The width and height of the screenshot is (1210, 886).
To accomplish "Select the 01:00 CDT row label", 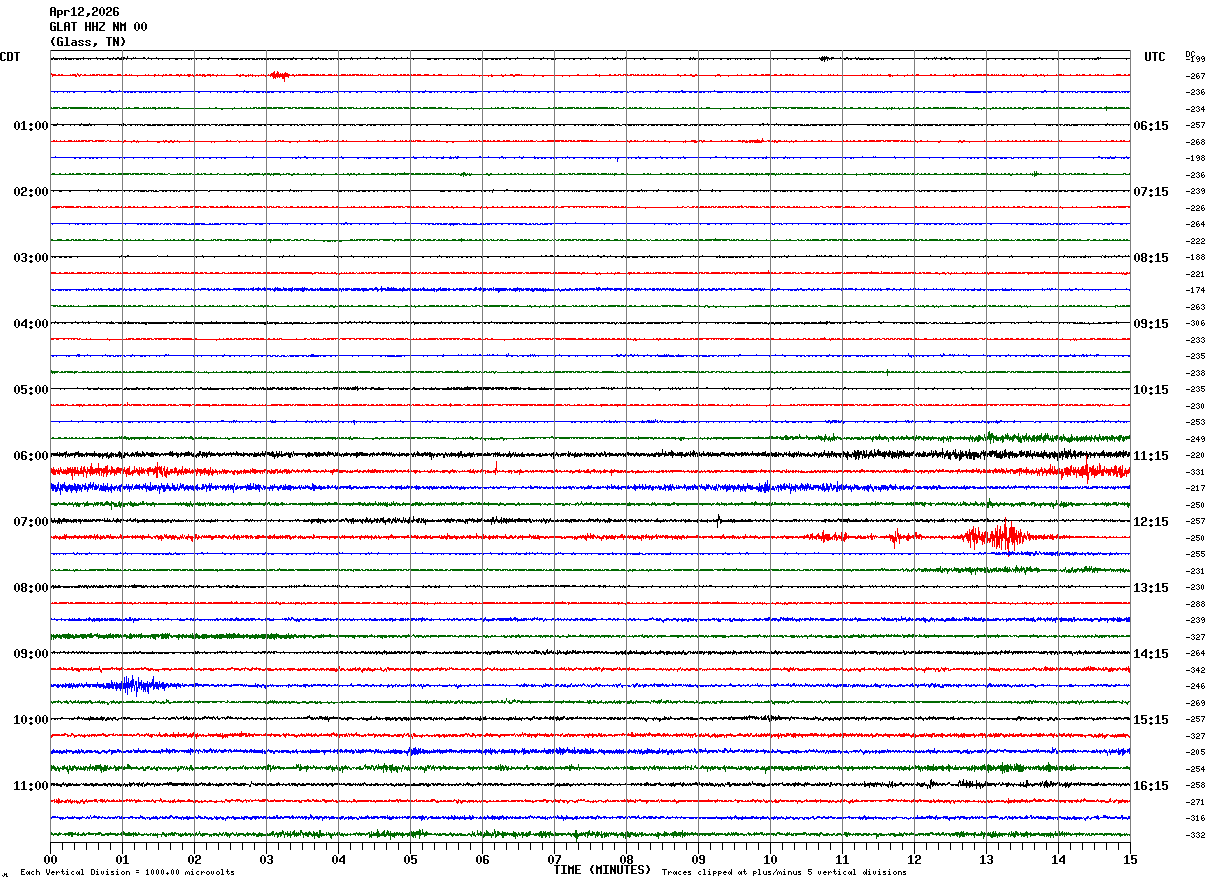I will [30, 126].
